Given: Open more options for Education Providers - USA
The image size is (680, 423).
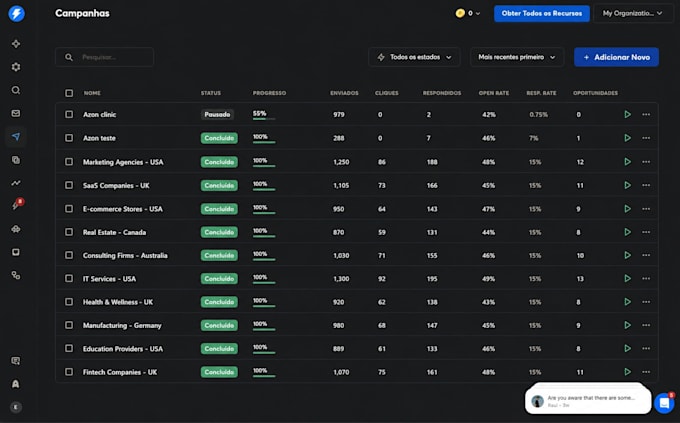Looking at the screenshot, I should [x=646, y=348].
